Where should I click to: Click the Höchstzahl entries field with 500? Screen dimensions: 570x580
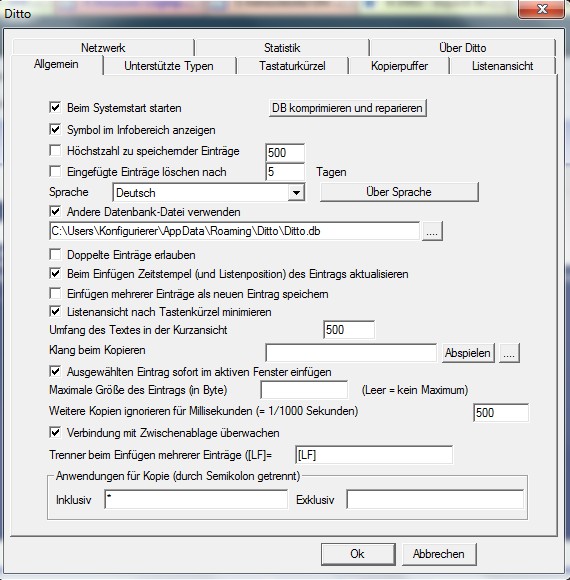pyautogui.click(x=285, y=153)
